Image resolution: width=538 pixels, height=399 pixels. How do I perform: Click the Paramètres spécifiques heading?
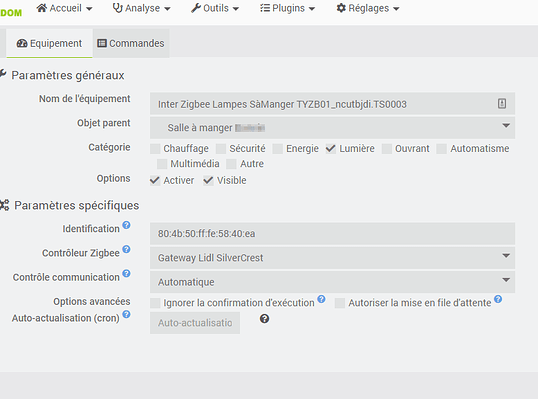77,205
